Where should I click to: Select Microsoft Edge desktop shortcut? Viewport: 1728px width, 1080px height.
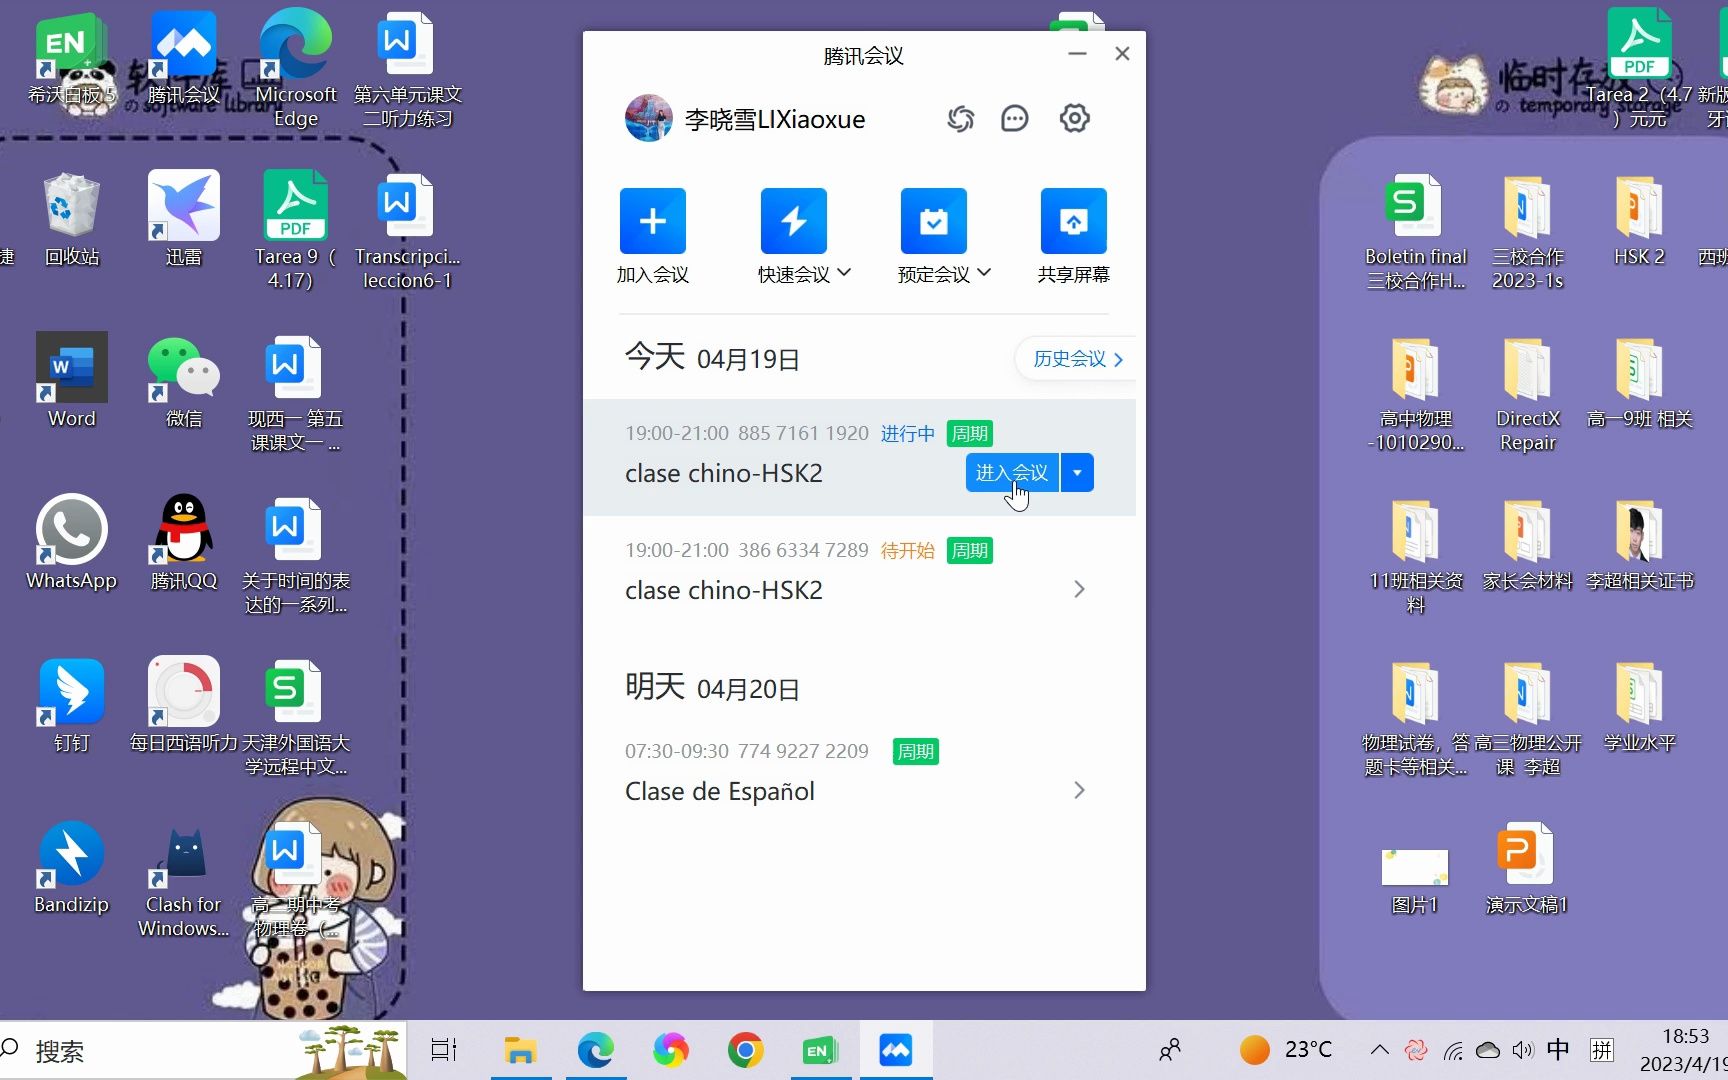(296, 70)
